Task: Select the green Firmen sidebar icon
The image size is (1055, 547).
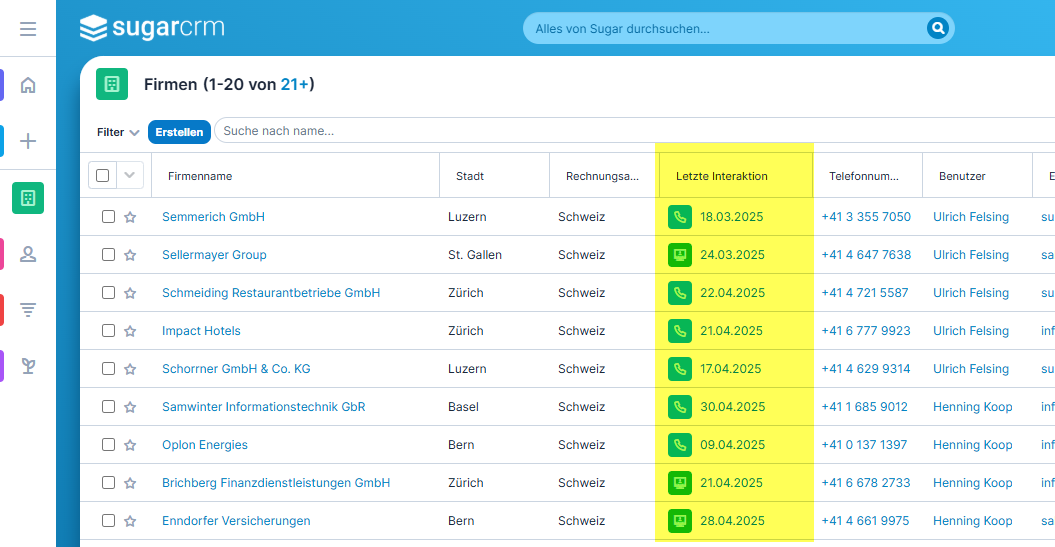Action: pos(28,198)
